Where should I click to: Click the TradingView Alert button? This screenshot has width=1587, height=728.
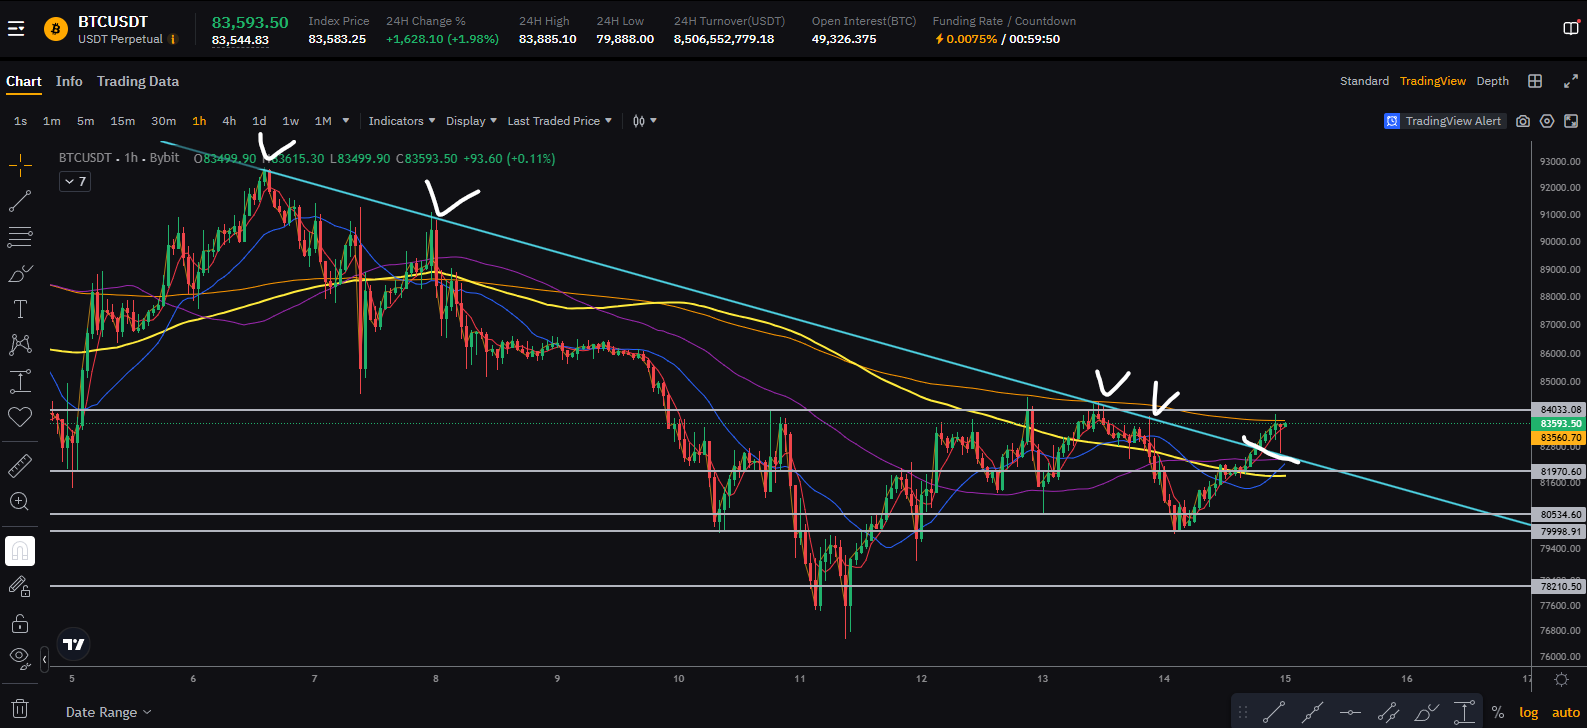click(1444, 121)
